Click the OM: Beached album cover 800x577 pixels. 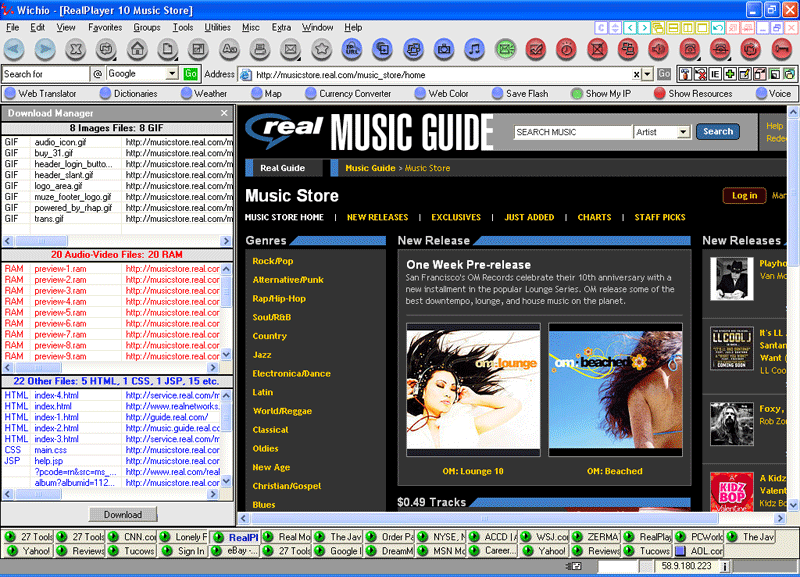click(x=615, y=390)
